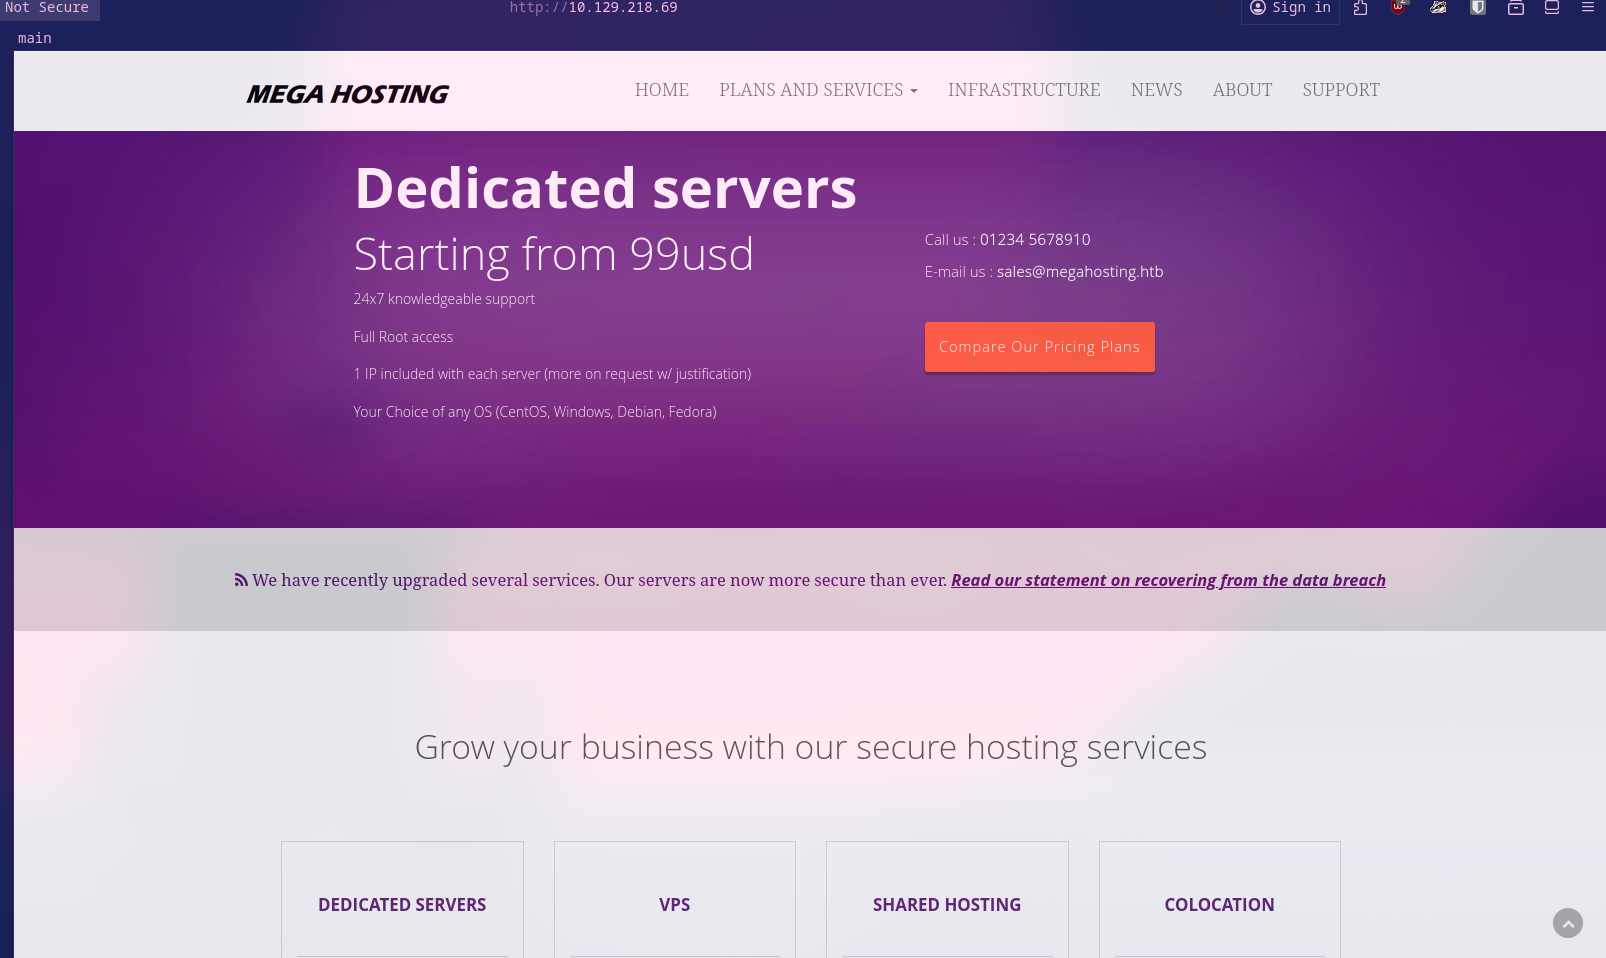Click the Mega Hosting logo
This screenshot has width=1606, height=958.
347,93
